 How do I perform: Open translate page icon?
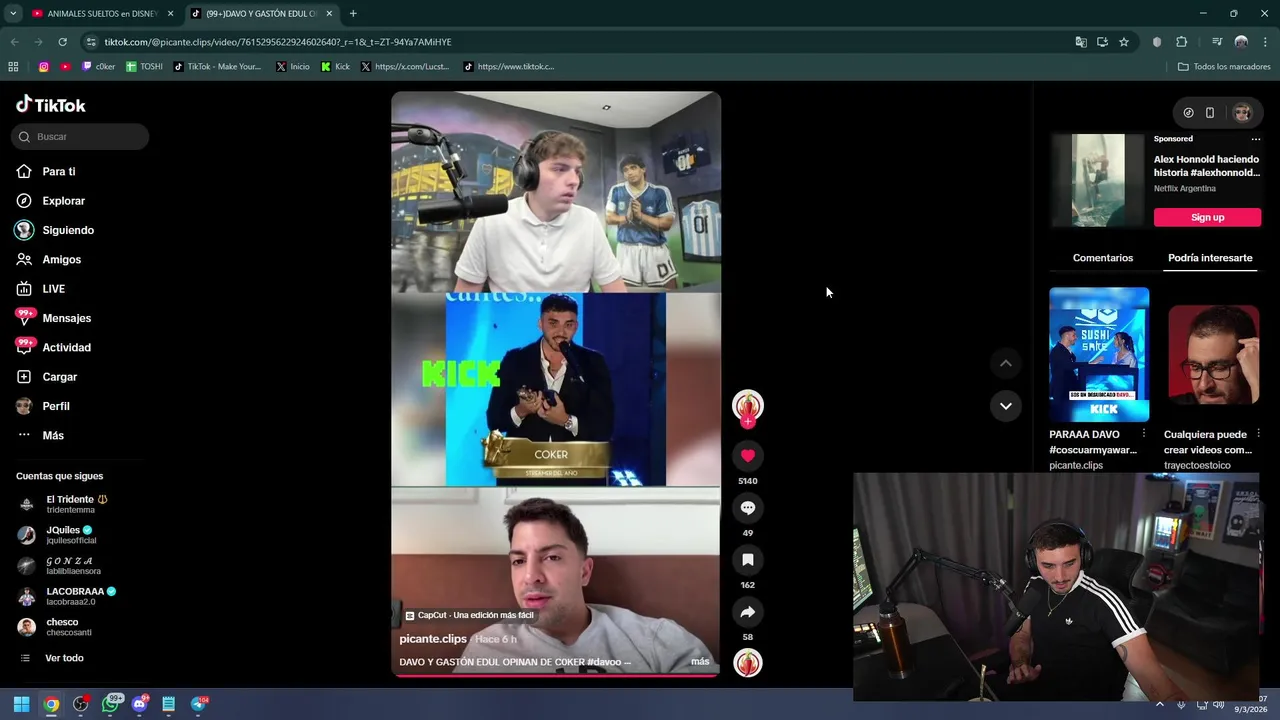[1081, 42]
